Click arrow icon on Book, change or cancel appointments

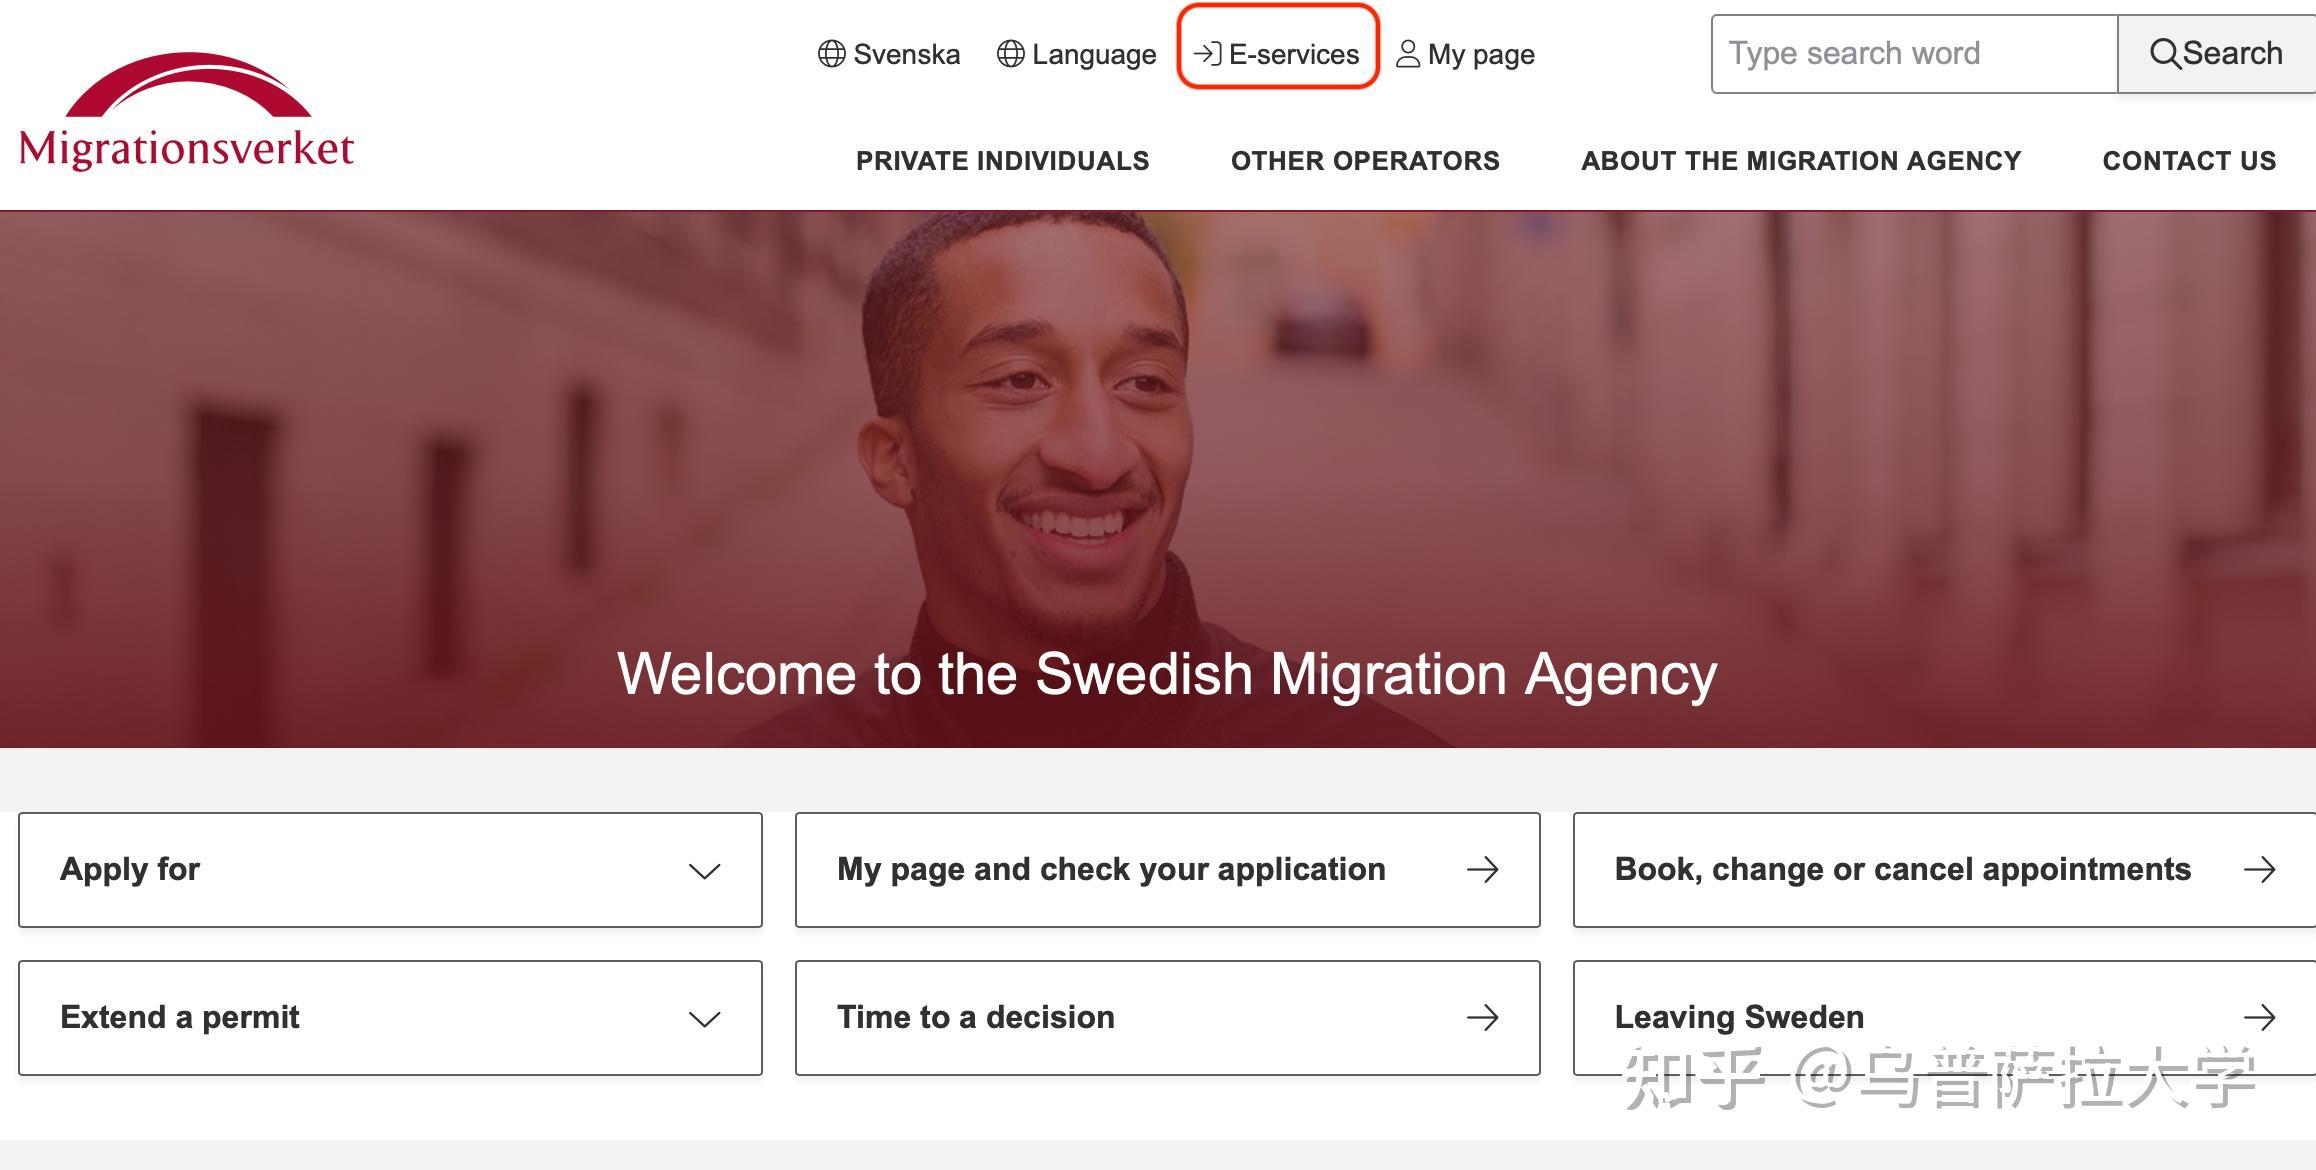pyautogui.click(x=2260, y=870)
